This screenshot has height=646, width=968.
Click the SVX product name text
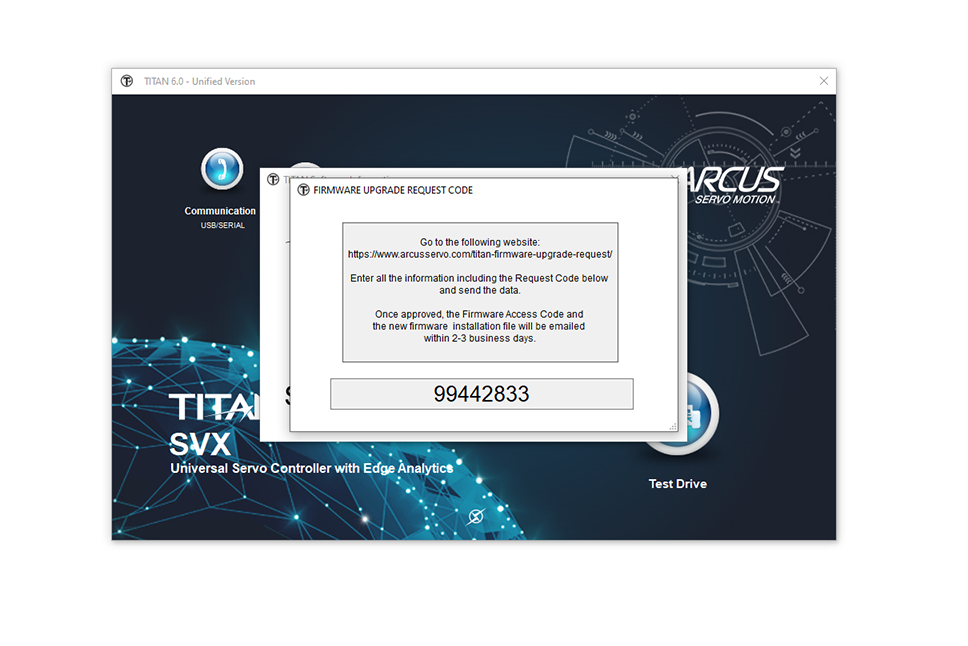point(201,445)
